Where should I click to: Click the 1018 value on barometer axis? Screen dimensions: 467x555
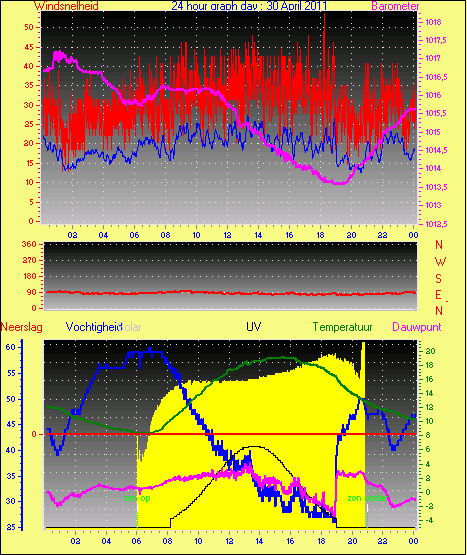pyautogui.click(x=433, y=22)
